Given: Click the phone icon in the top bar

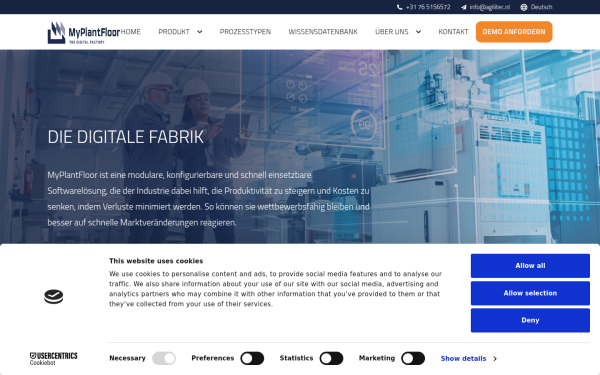Looking at the screenshot, I should [x=399, y=7].
